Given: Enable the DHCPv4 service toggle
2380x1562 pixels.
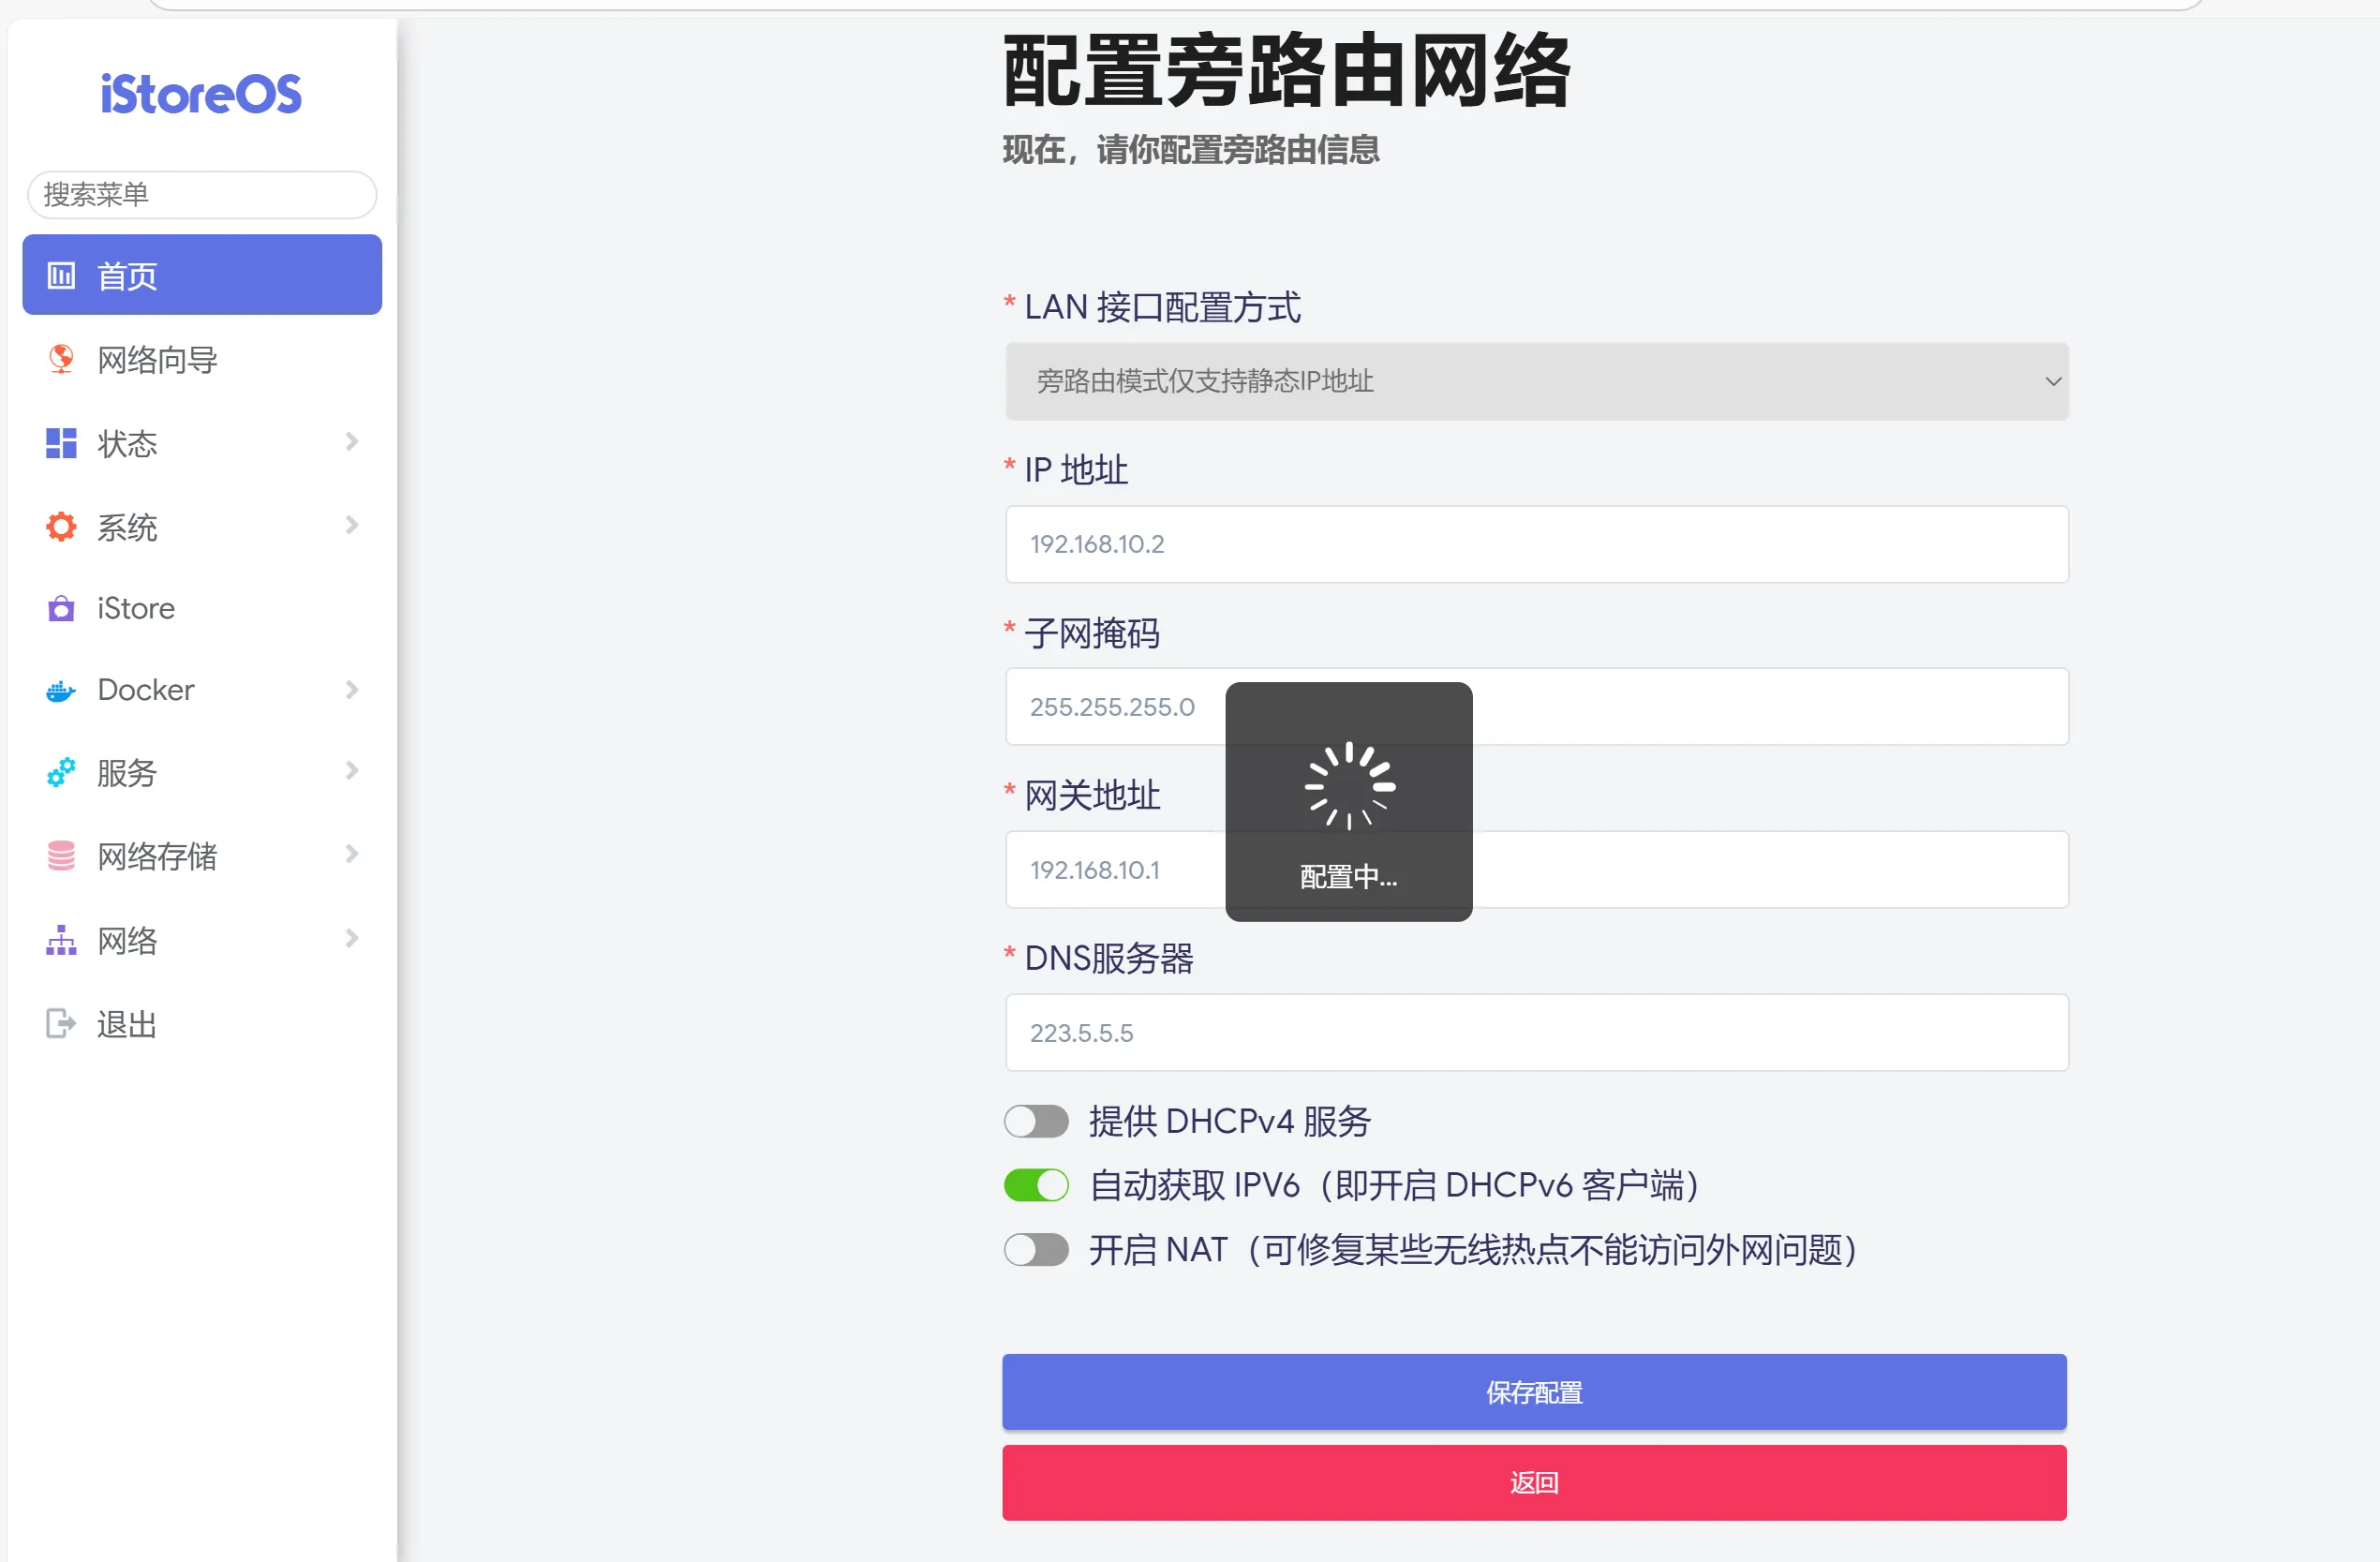Looking at the screenshot, I should click(1036, 1121).
